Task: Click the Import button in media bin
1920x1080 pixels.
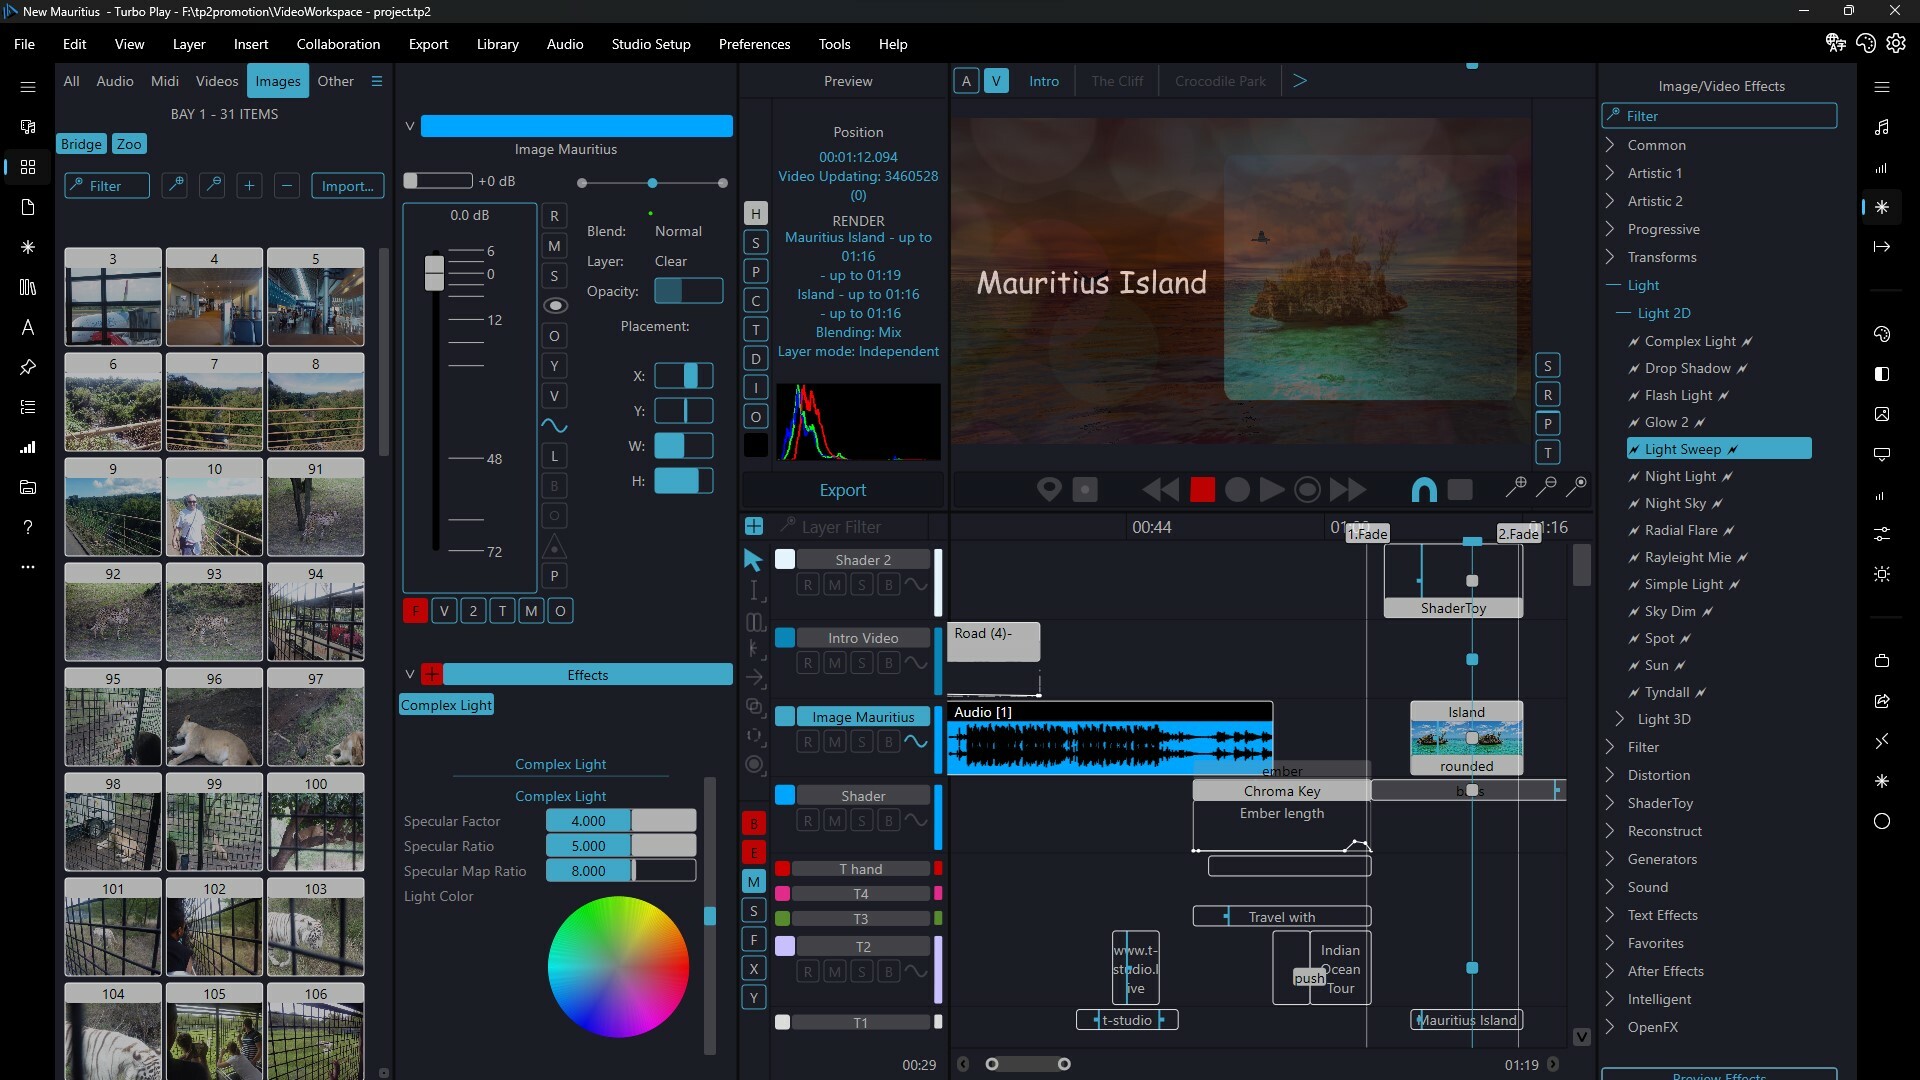Action: pyautogui.click(x=347, y=186)
